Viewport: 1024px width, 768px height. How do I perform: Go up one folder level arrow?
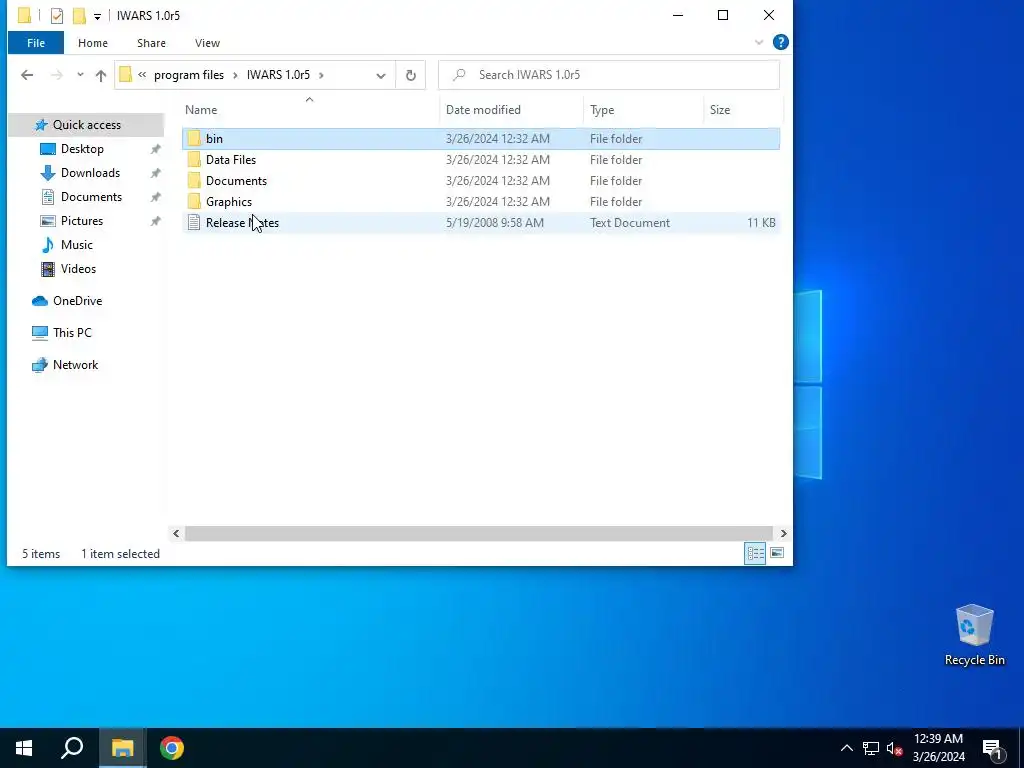tap(101, 75)
